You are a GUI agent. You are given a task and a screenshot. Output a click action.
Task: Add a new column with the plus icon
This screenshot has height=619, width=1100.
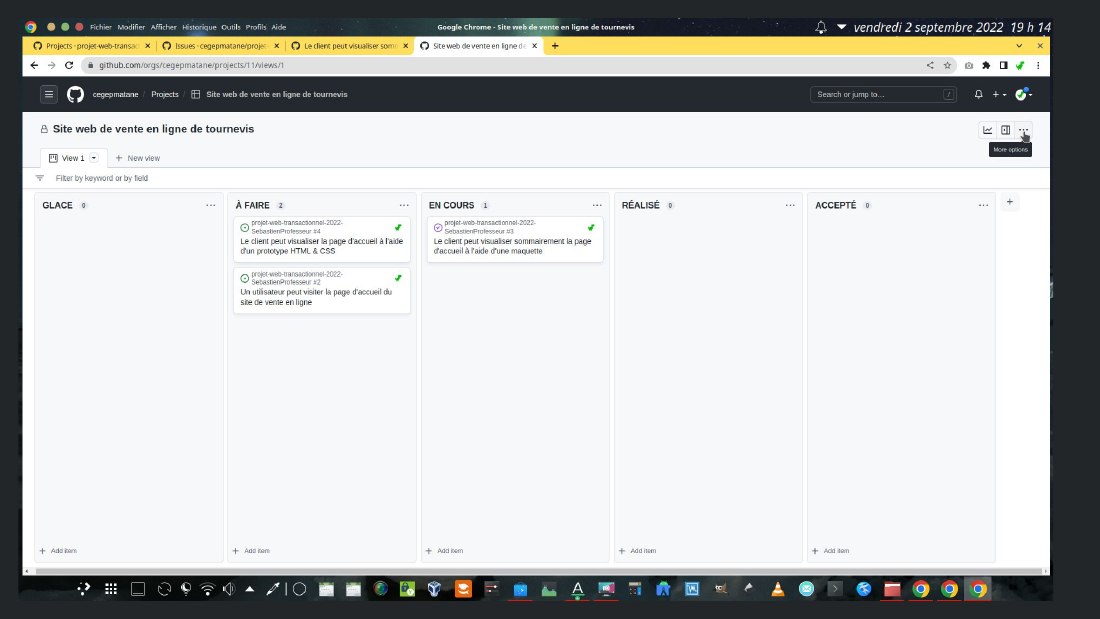[1010, 202]
